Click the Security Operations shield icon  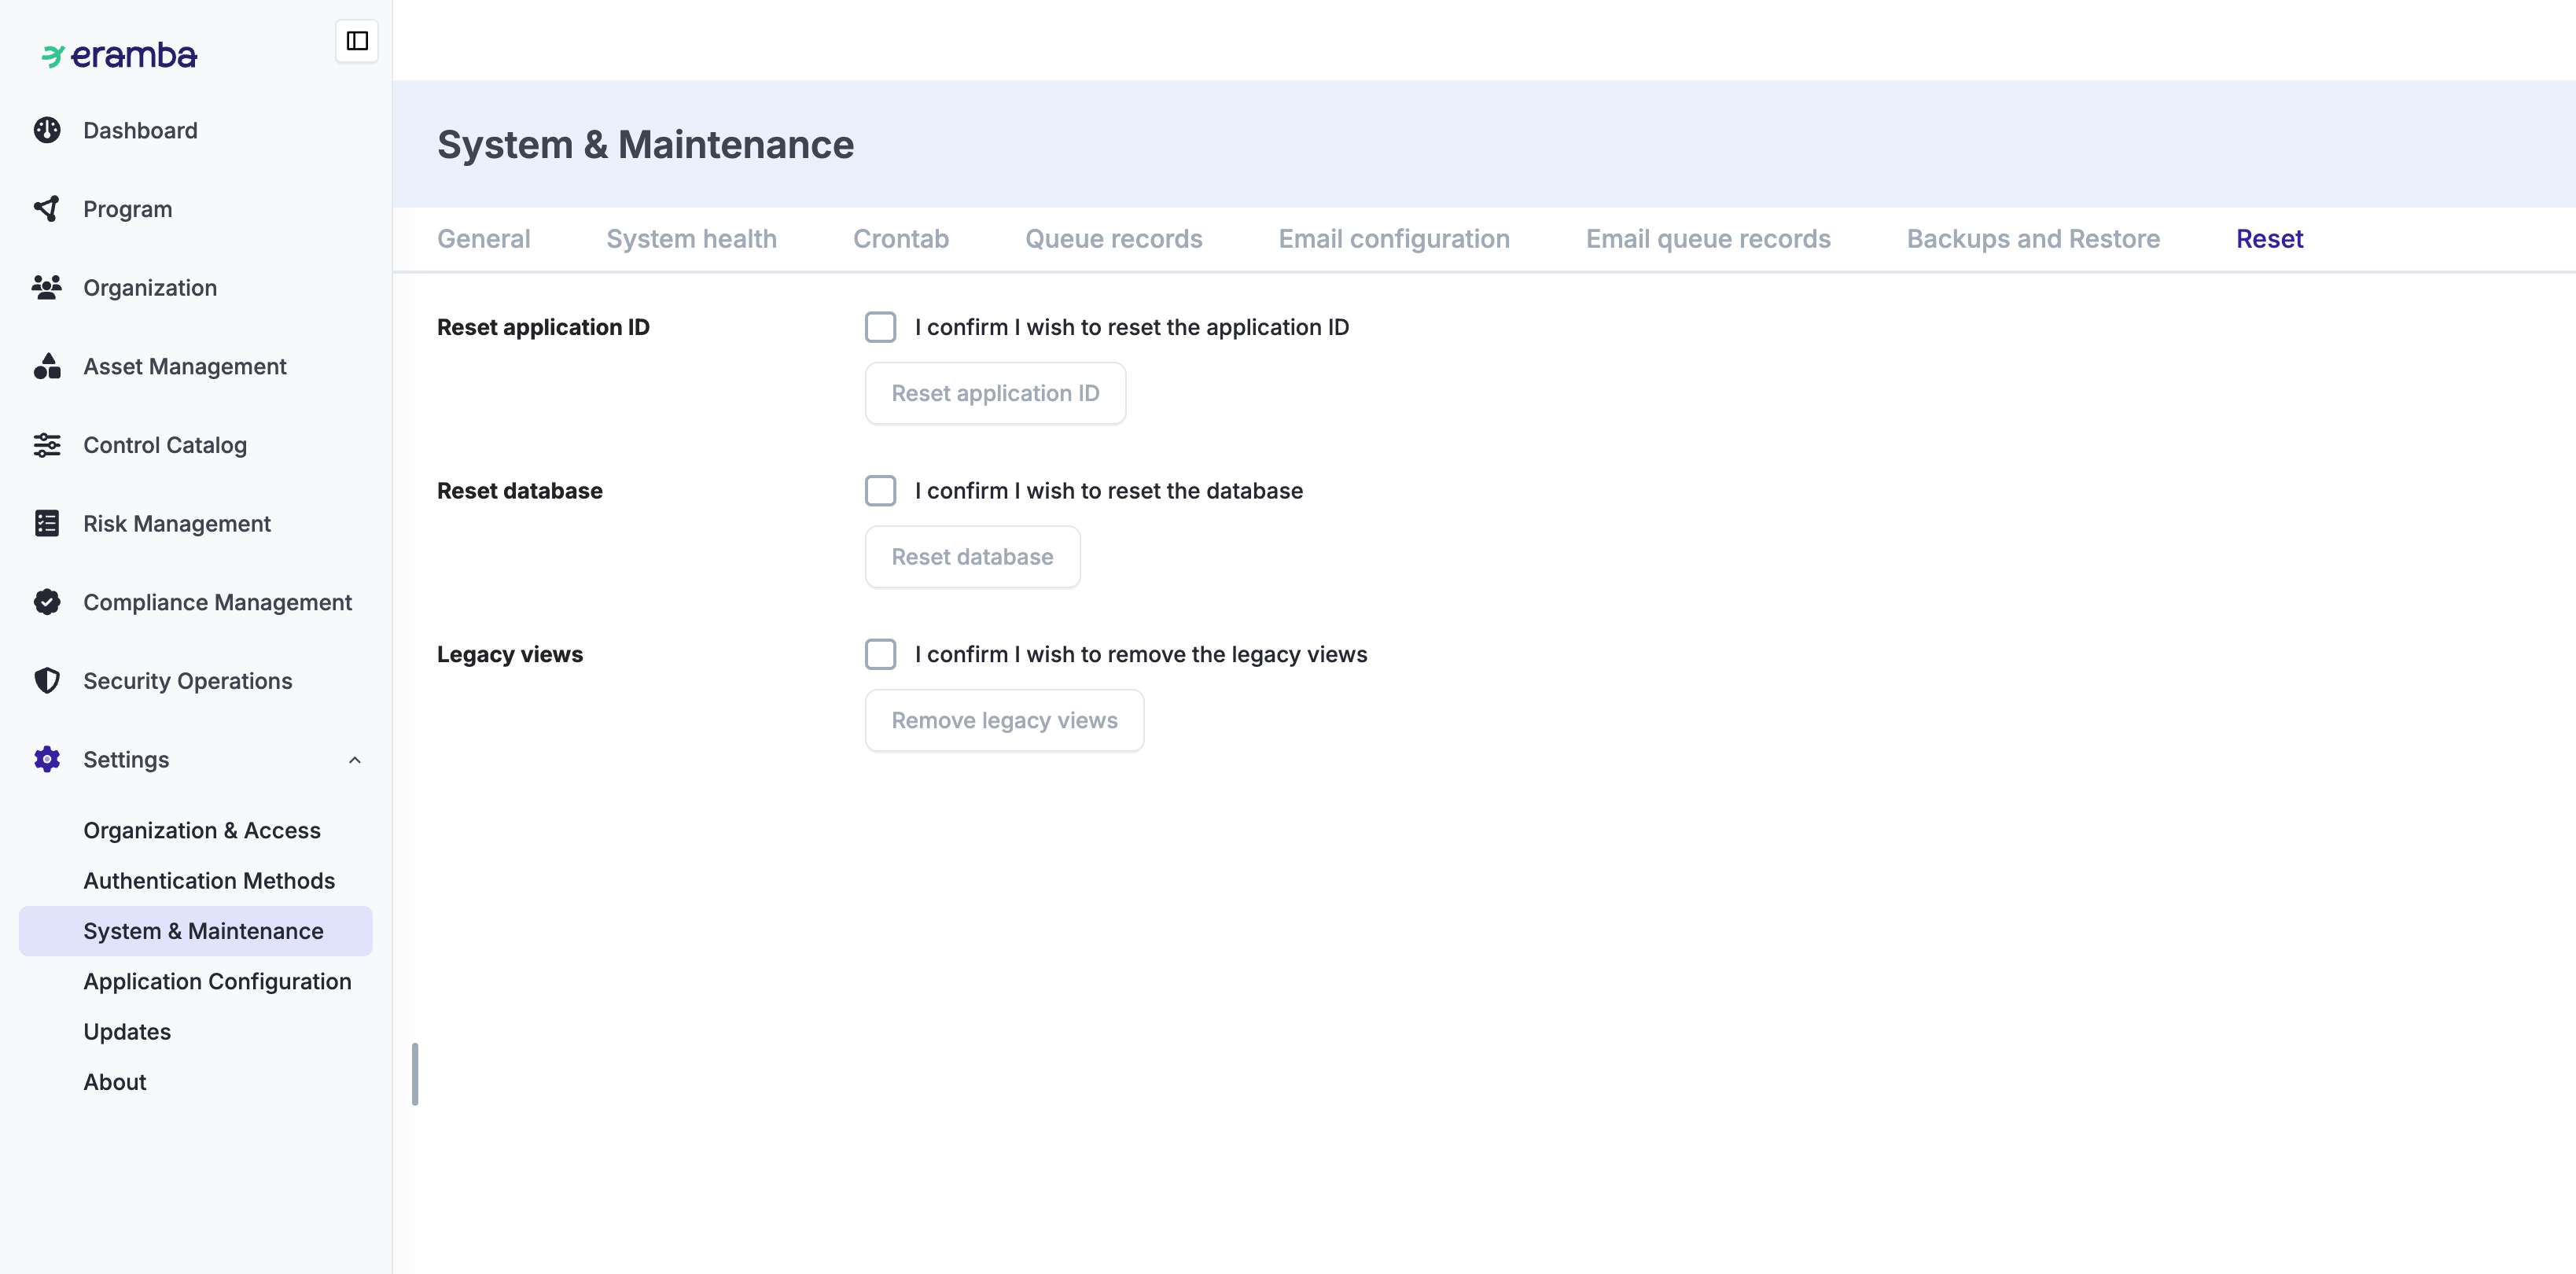click(x=47, y=681)
